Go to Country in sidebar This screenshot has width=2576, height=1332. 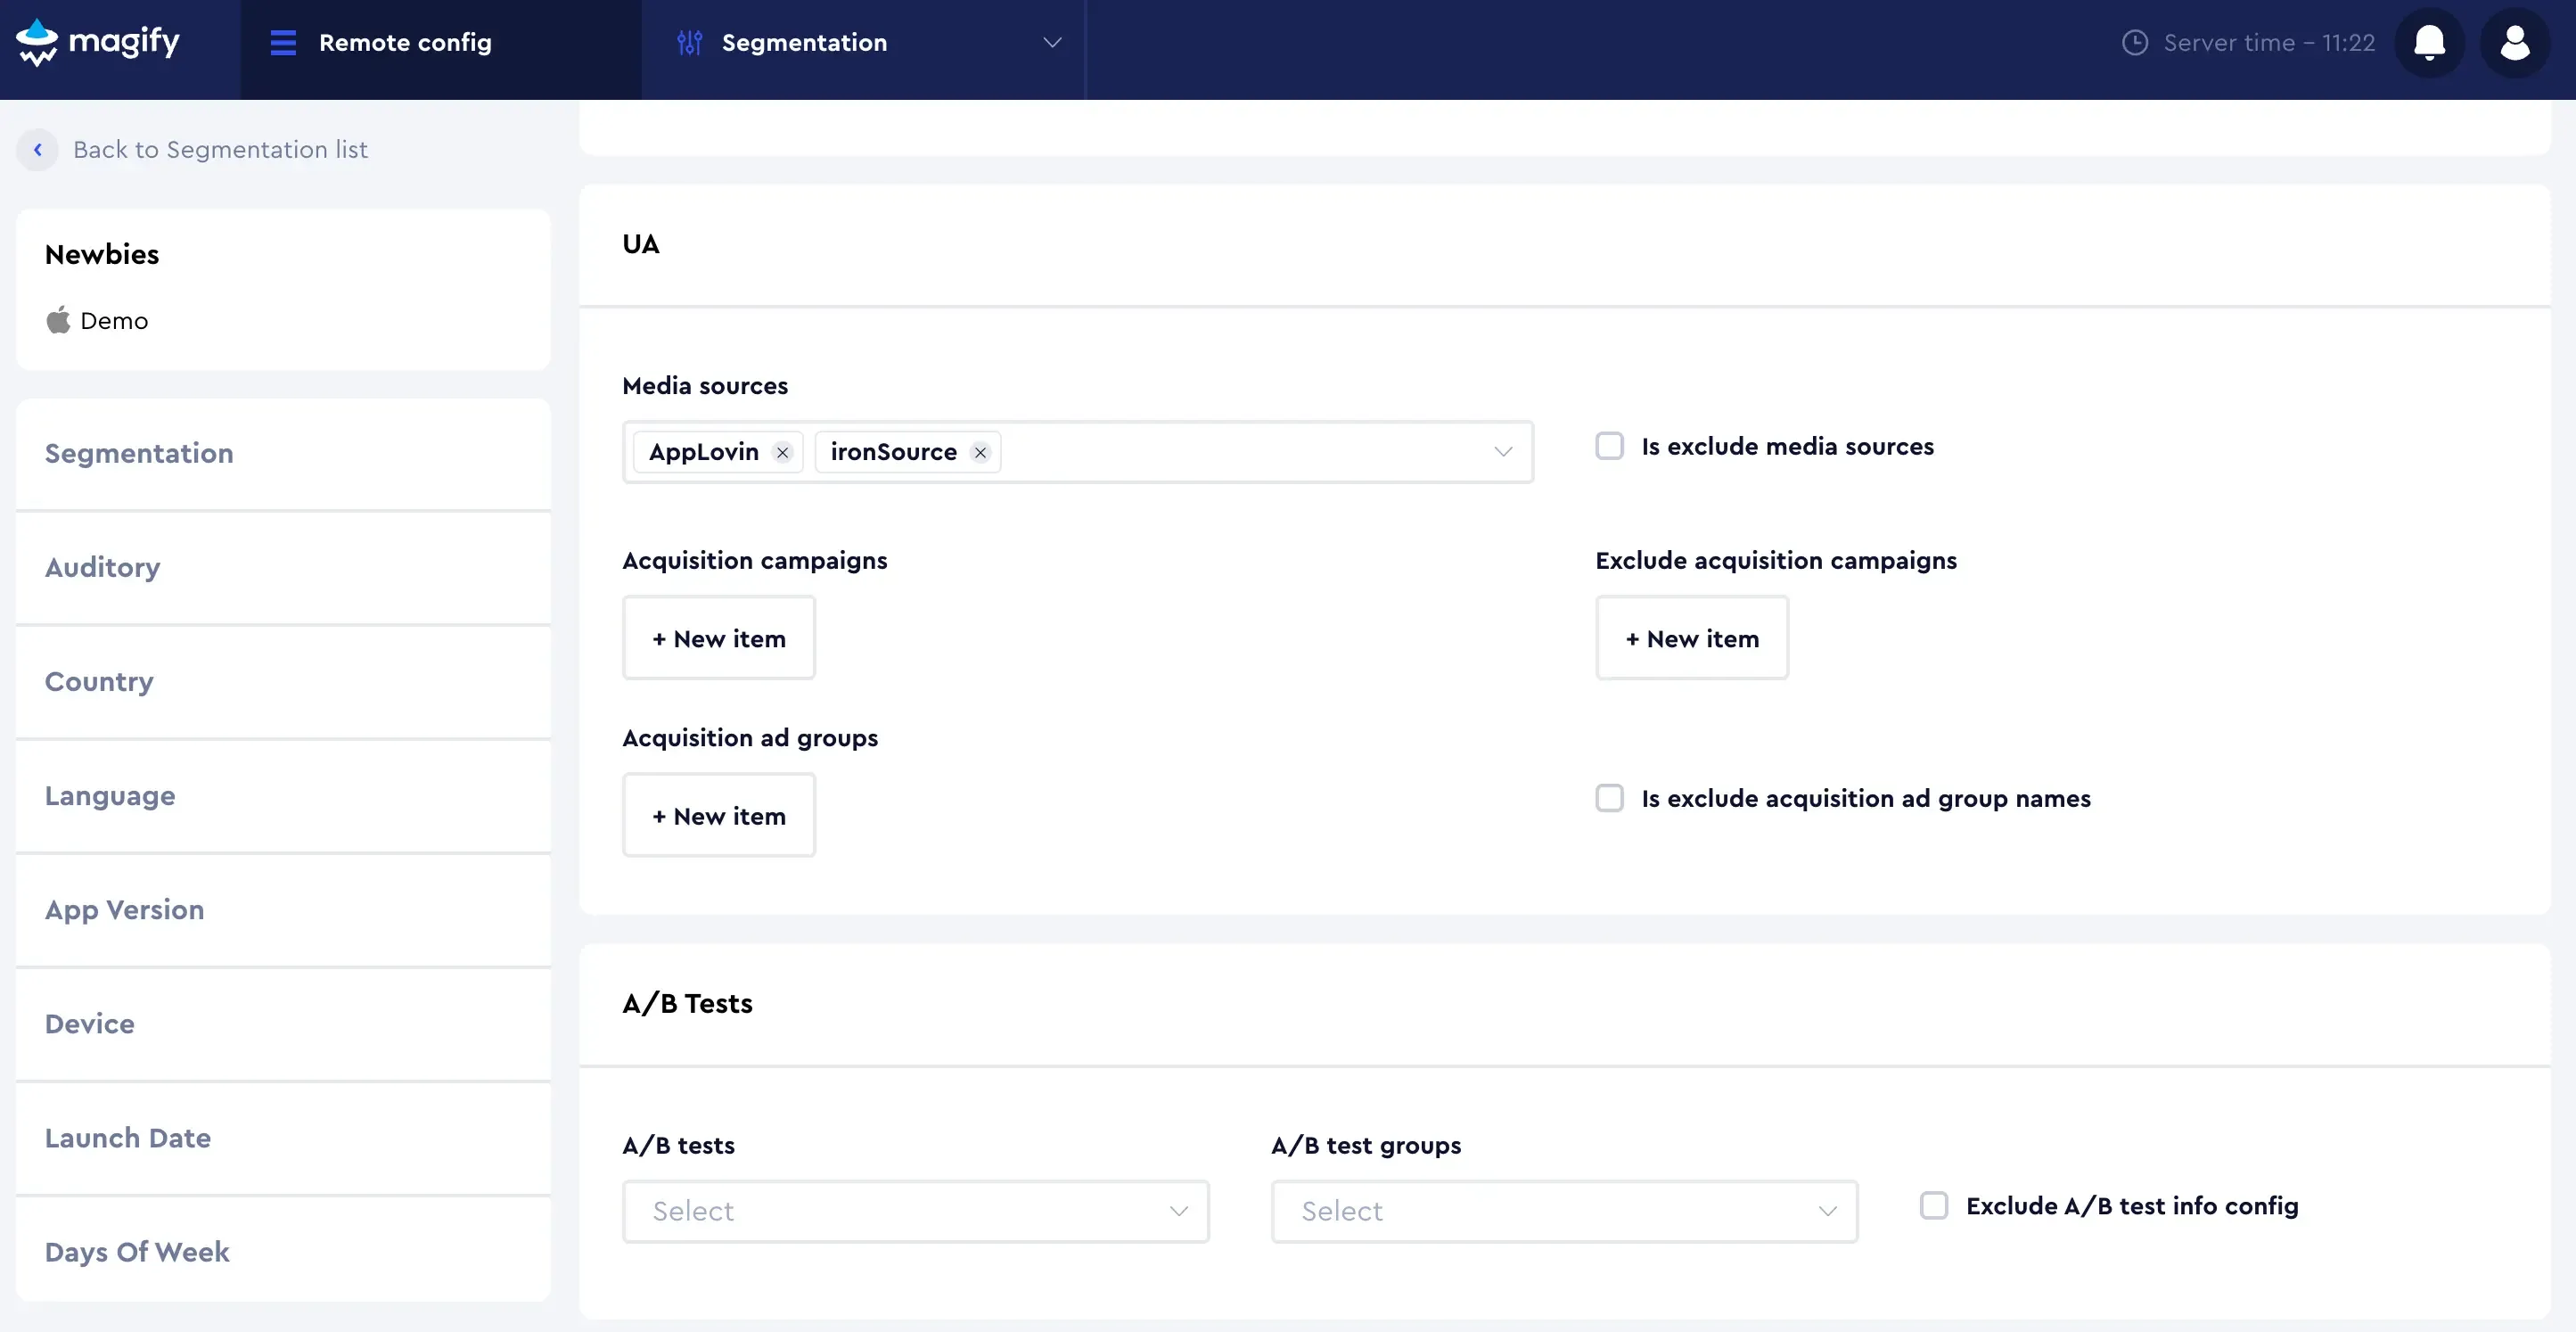click(99, 682)
